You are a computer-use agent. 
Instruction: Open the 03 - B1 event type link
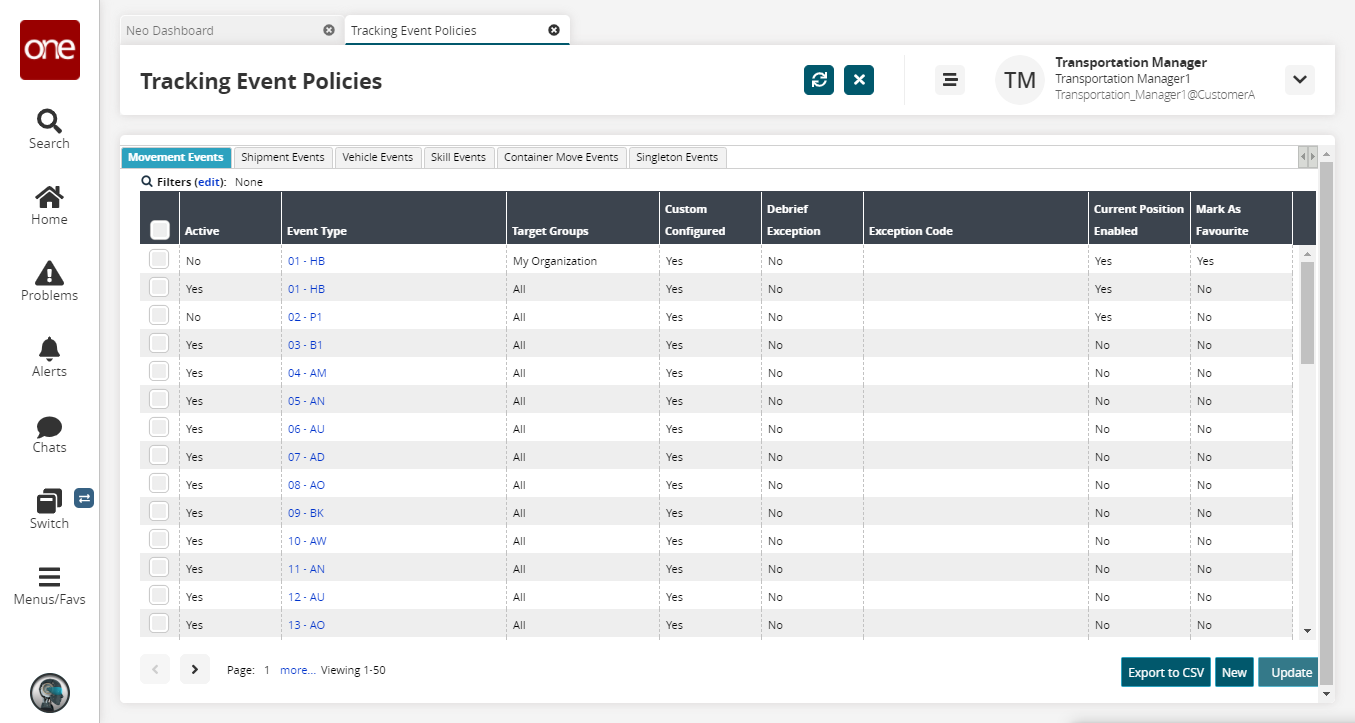tap(305, 345)
